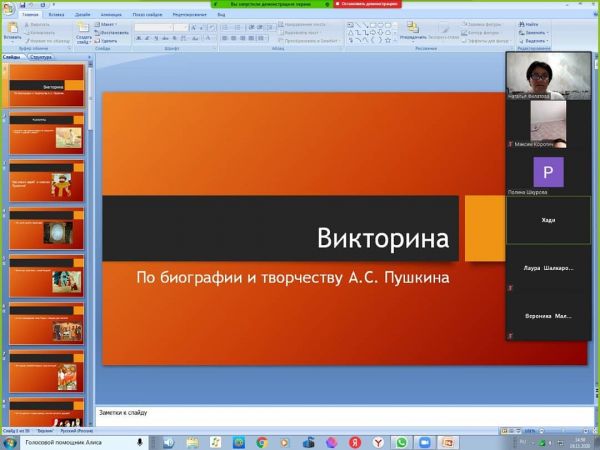Select the second slide thumbnail

pyautogui.click(x=46, y=133)
